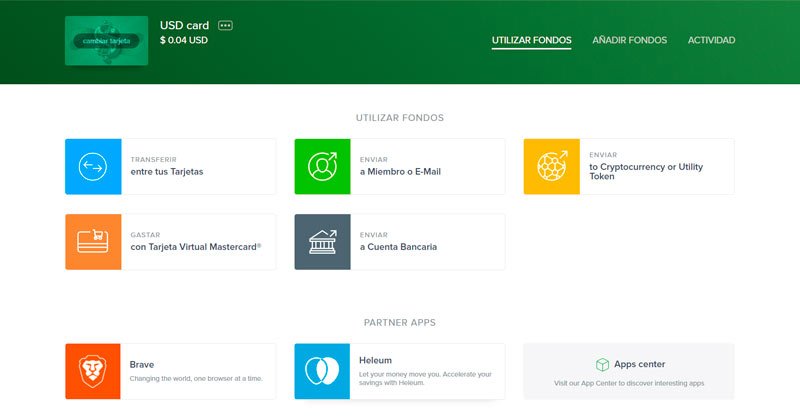Image resolution: width=800 pixels, height=418 pixels.
Task: Click the blue transfer arrows icon
Action: pyautogui.click(x=93, y=166)
